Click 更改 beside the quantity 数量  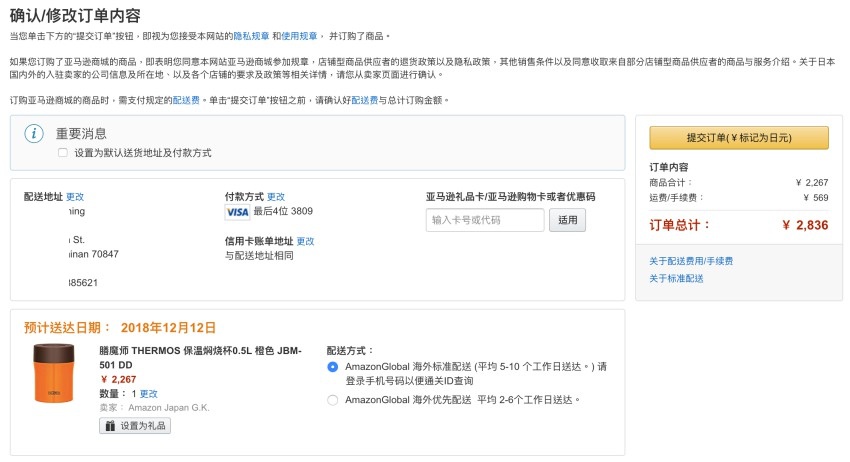[x=149, y=394]
